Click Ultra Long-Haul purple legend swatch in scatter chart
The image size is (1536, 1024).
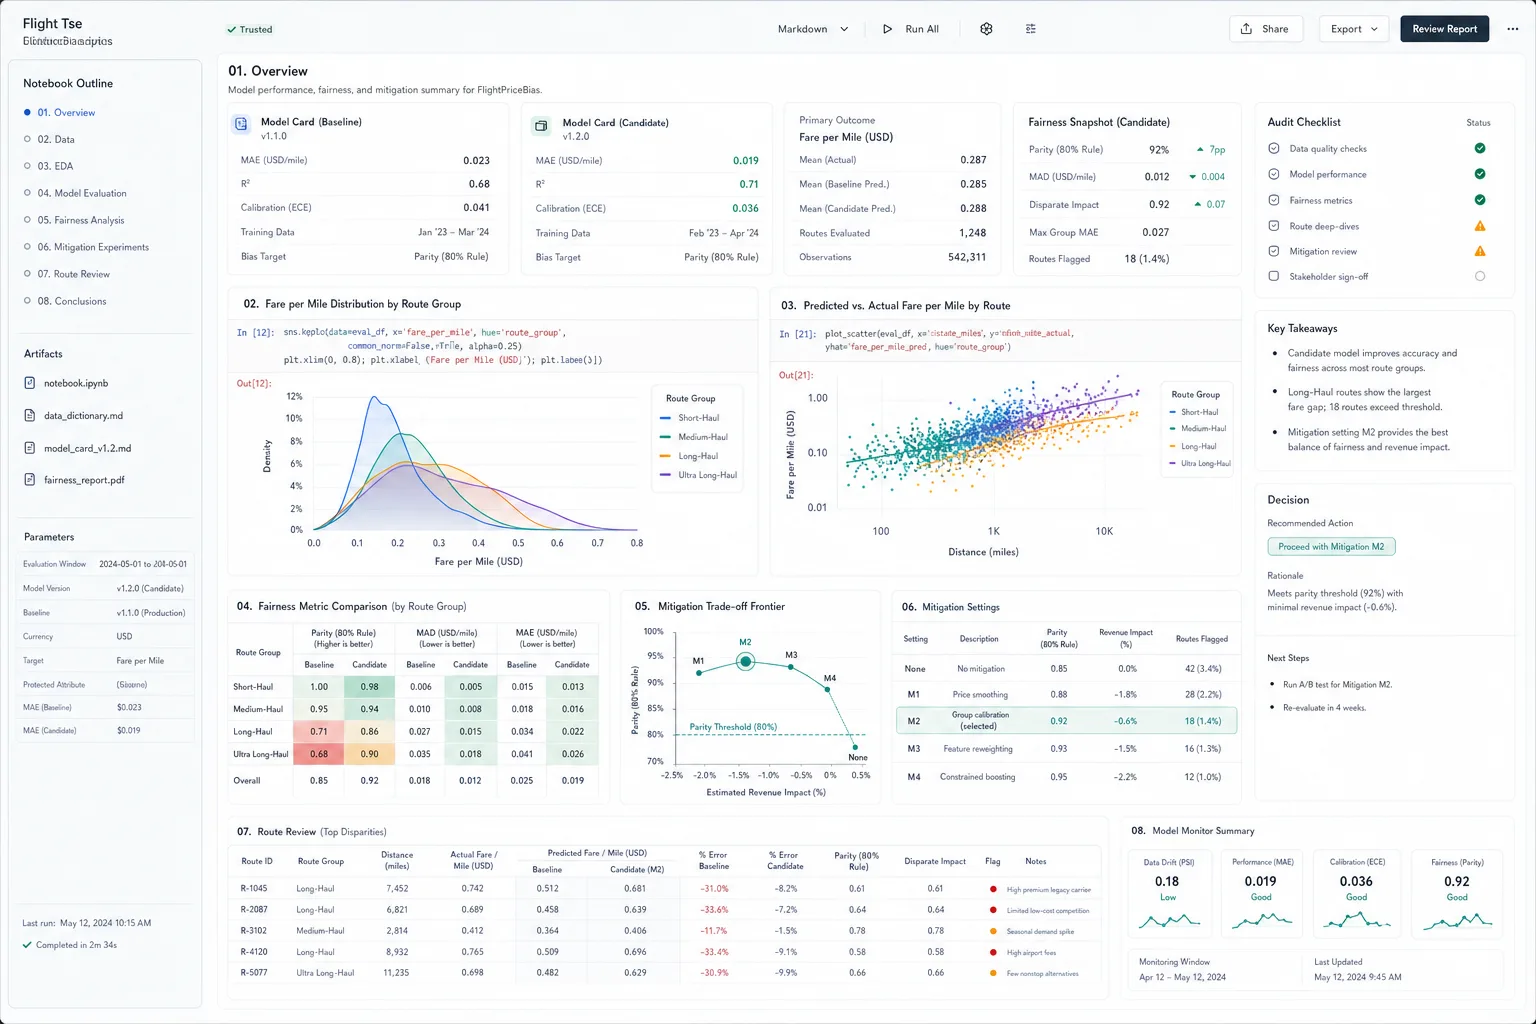[x=1173, y=463]
